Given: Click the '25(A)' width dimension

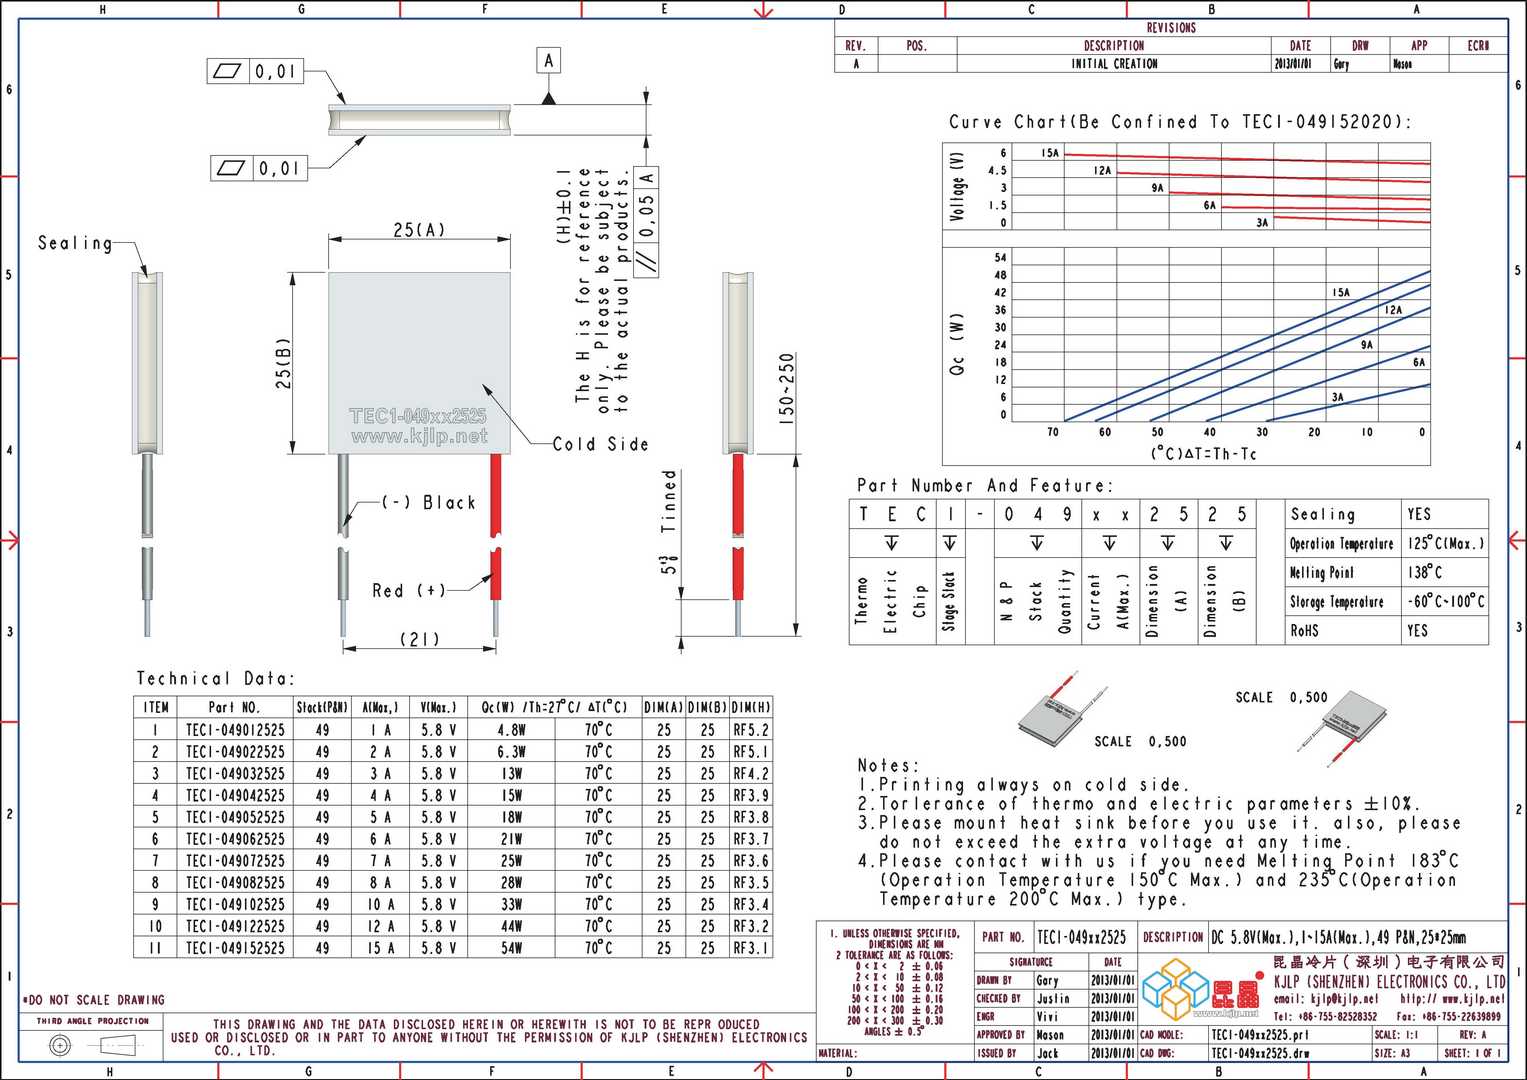Looking at the screenshot, I should pos(419,230).
